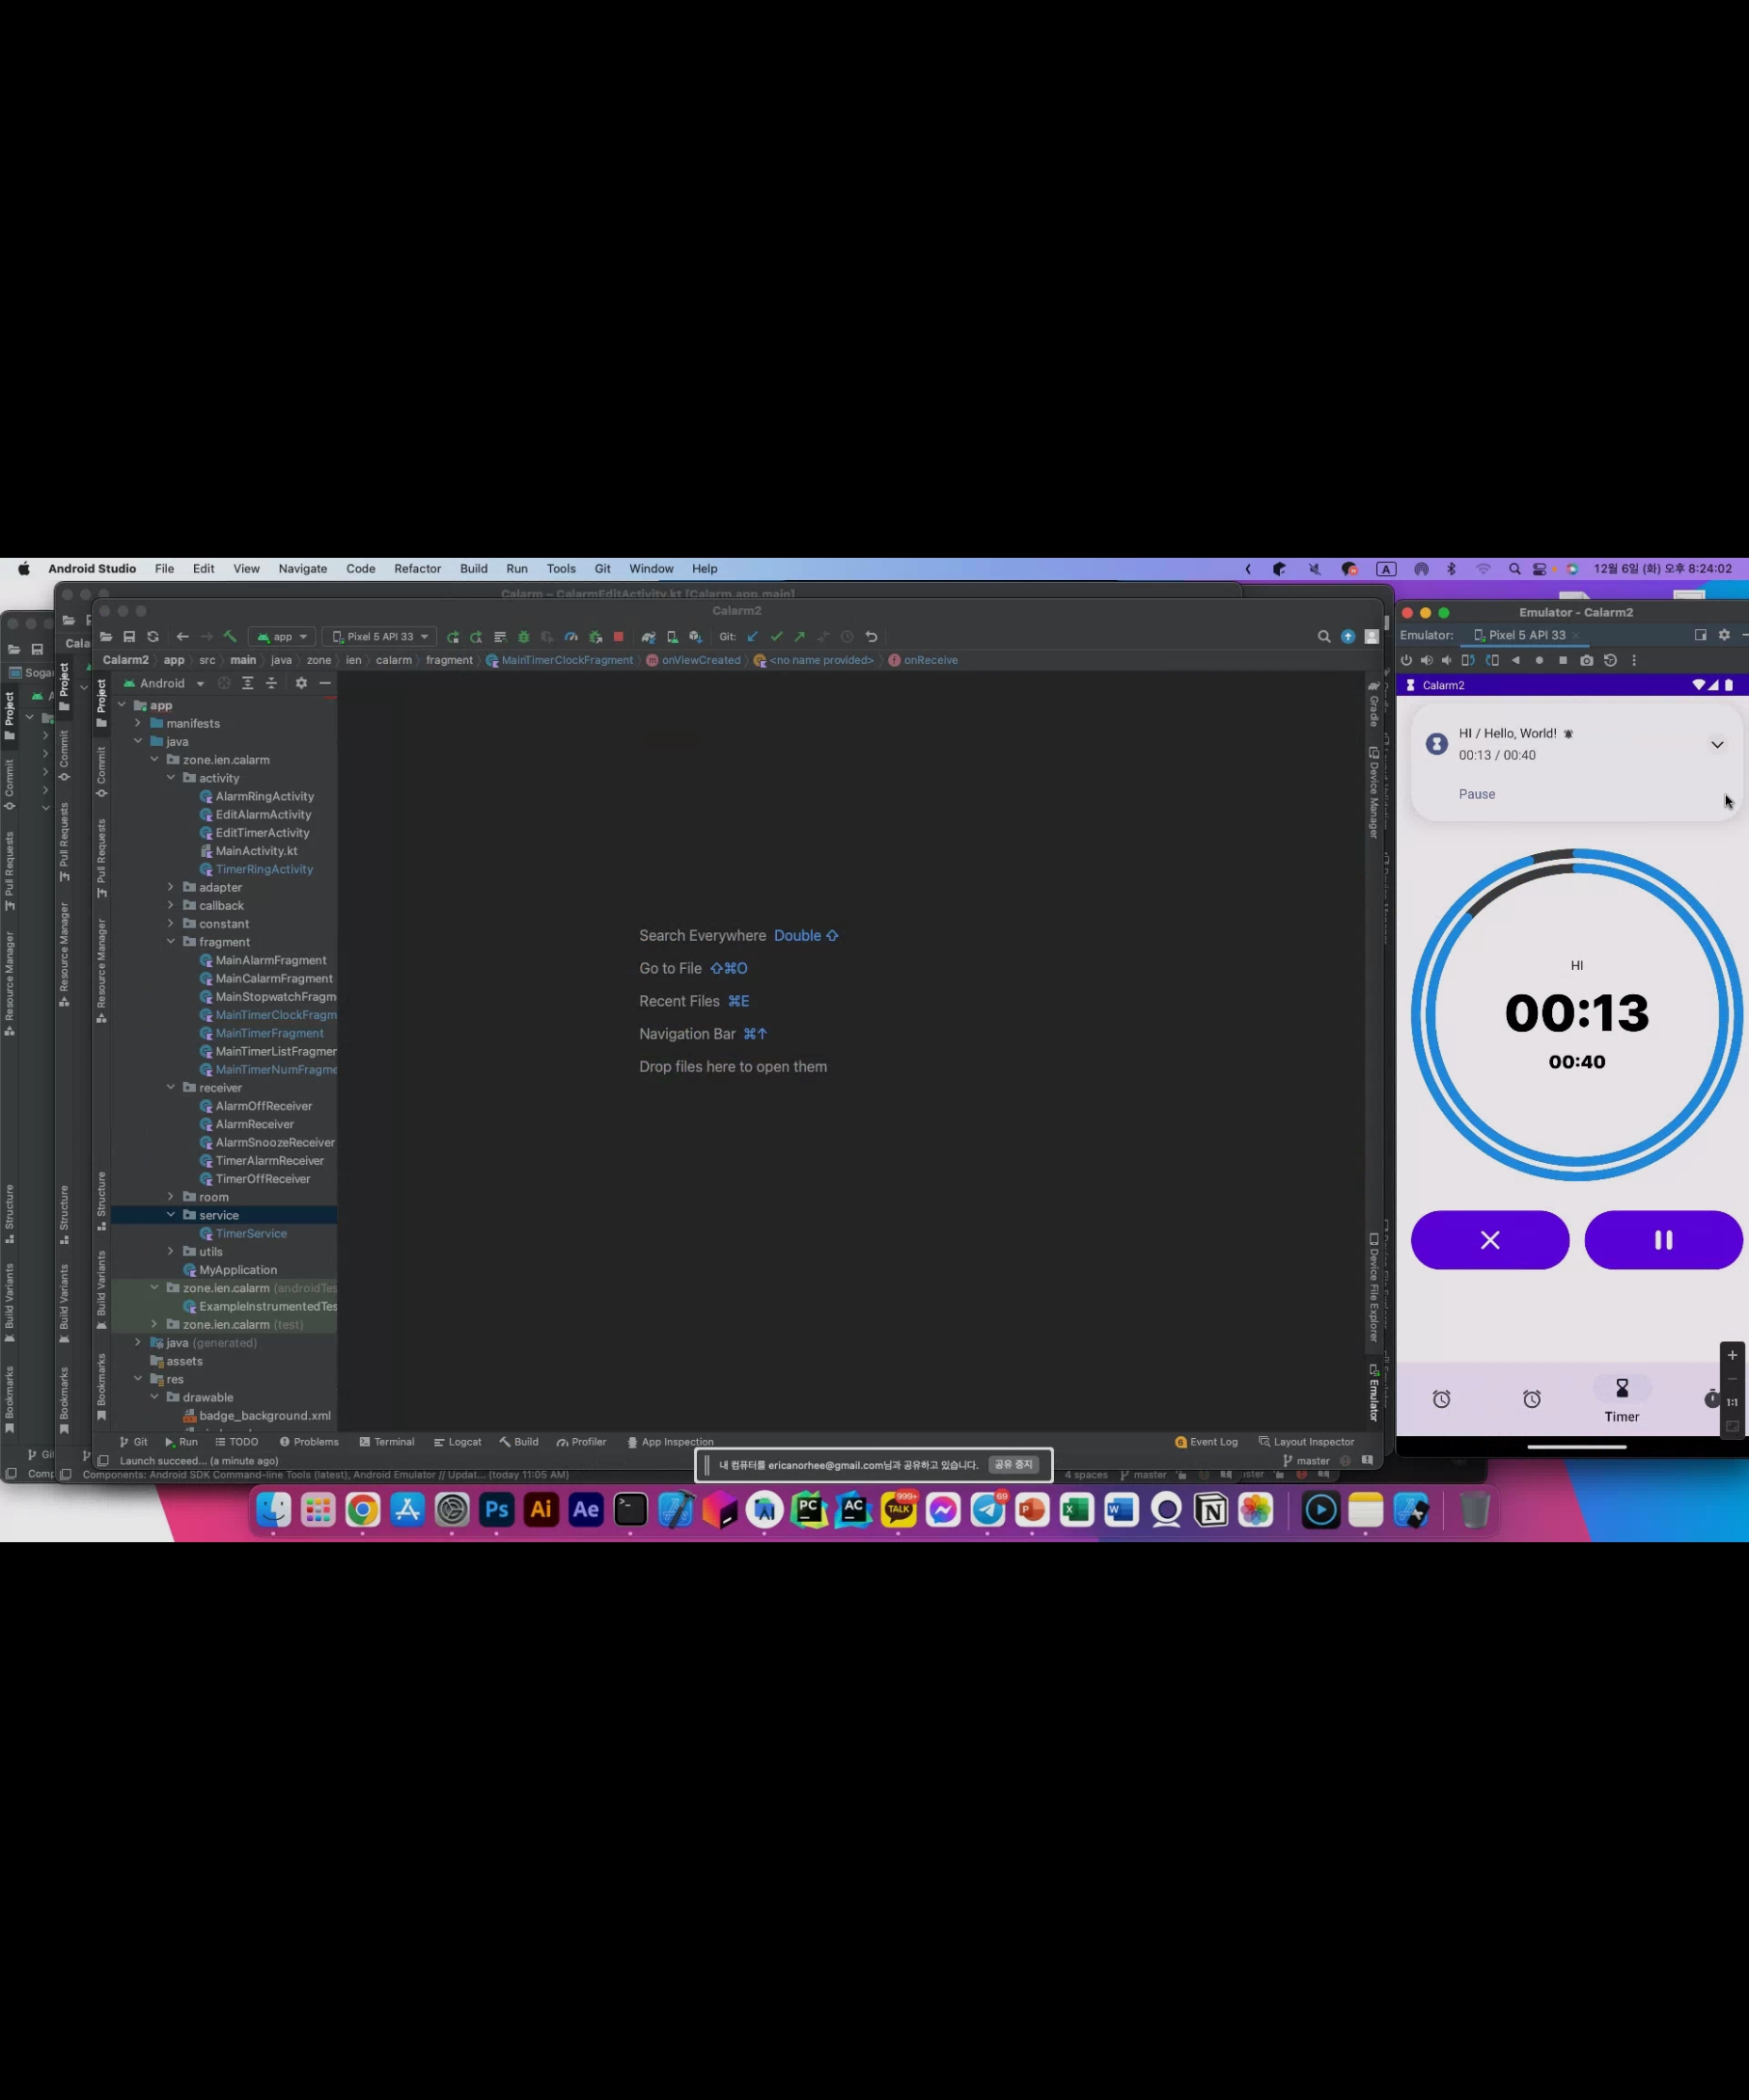The image size is (1749, 2100).
Task: Tap the purple pause timer button
Action: 1664,1240
